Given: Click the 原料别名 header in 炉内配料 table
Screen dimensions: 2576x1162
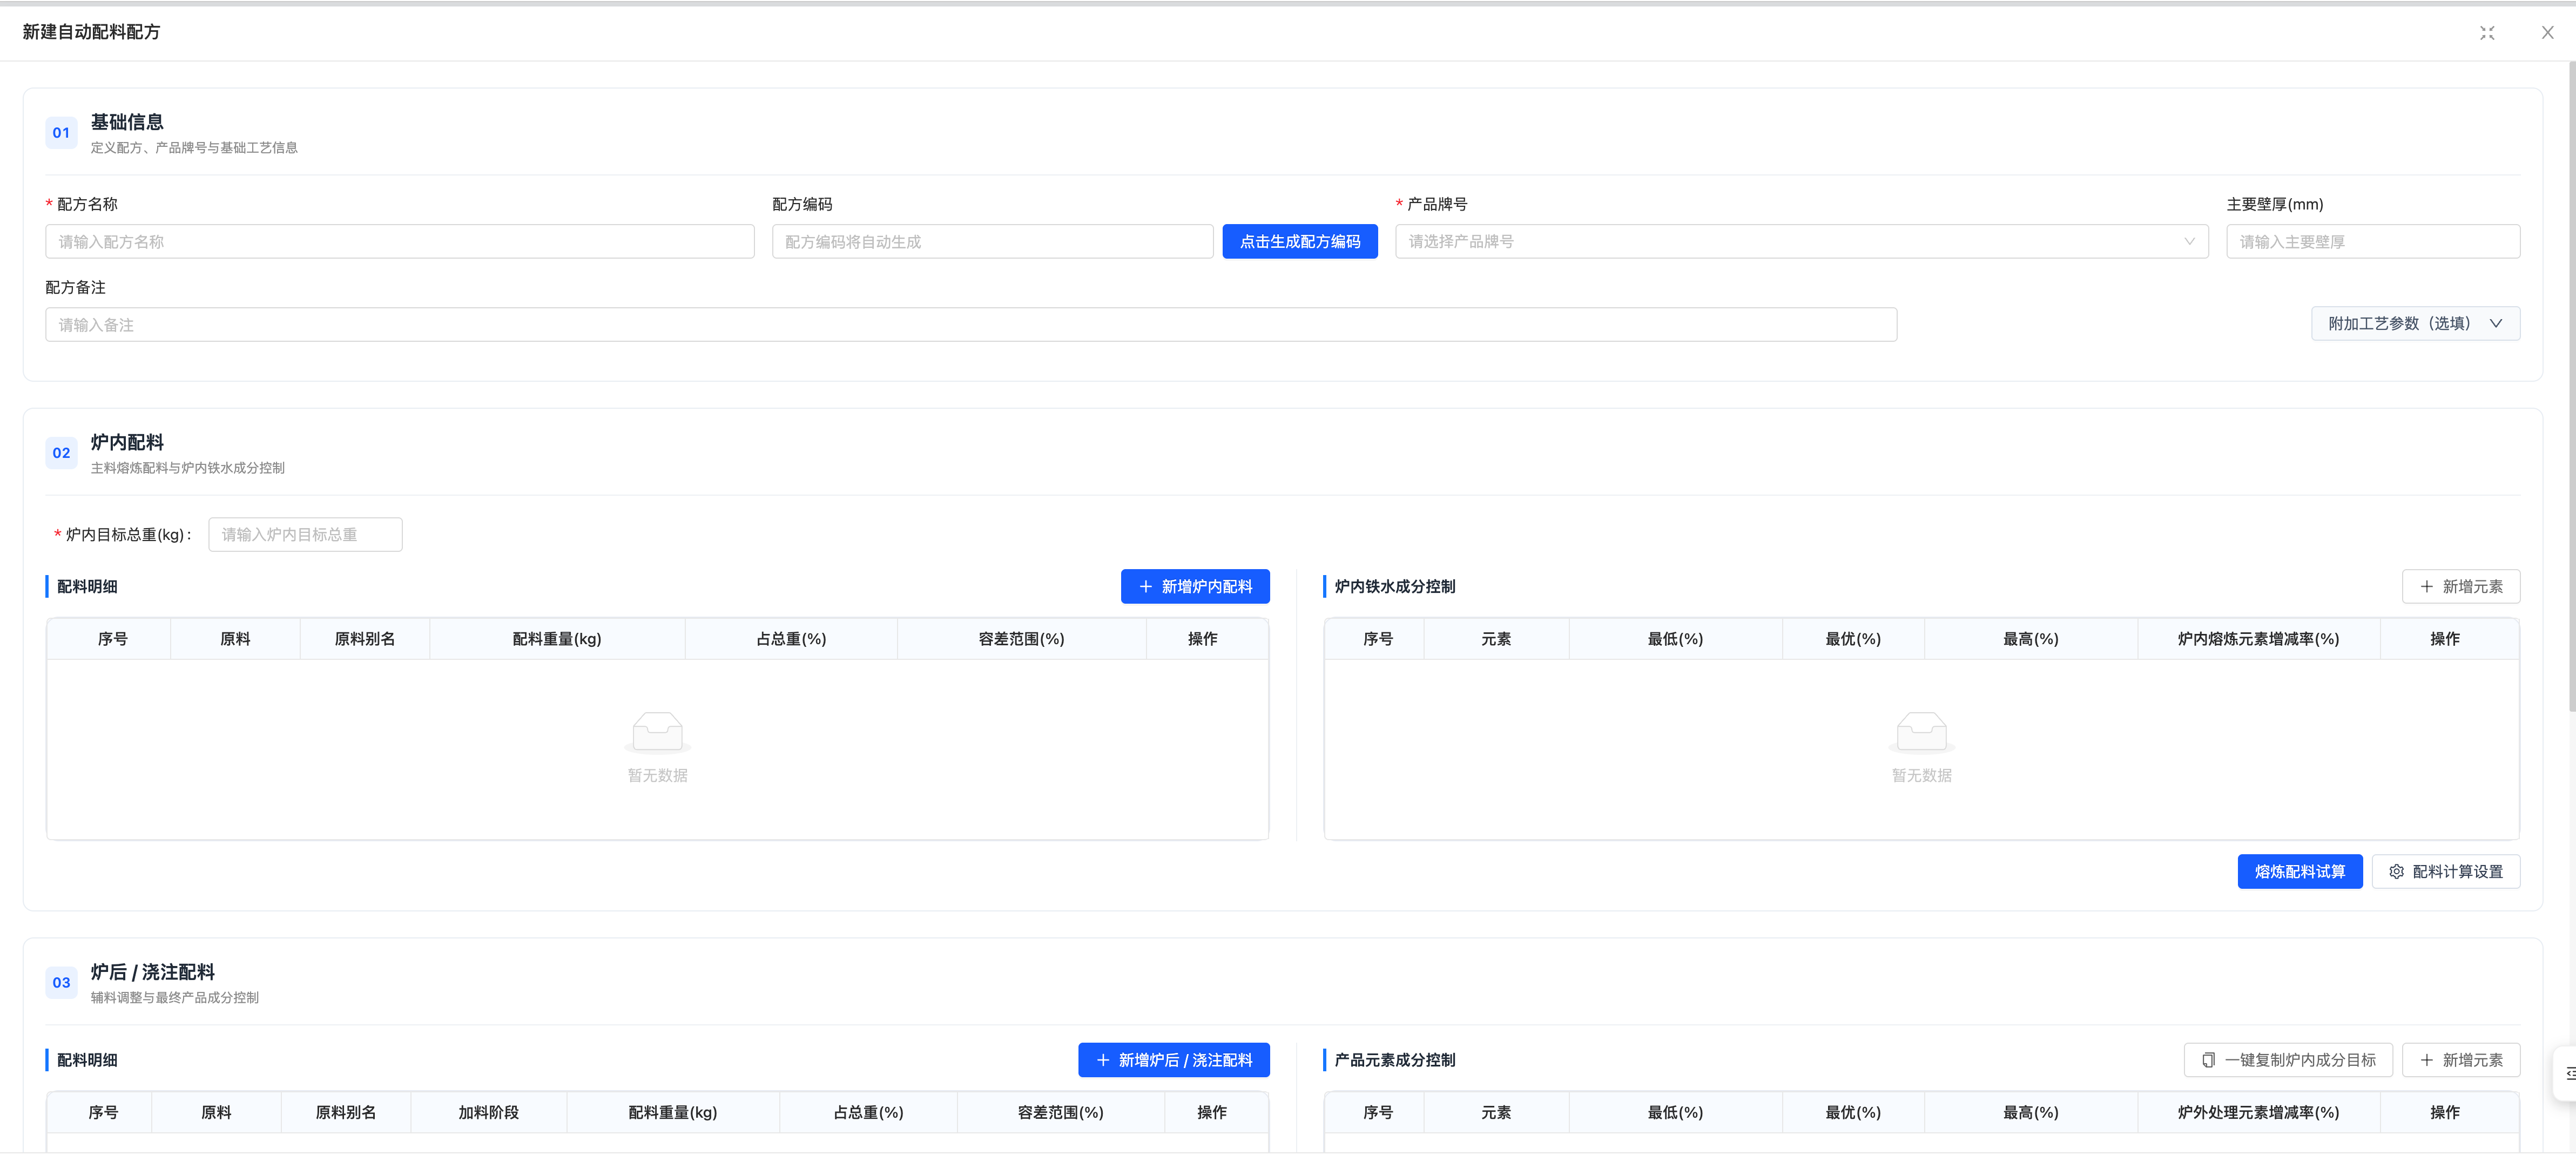Looking at the screenshot, I should (x=364, y=638).
